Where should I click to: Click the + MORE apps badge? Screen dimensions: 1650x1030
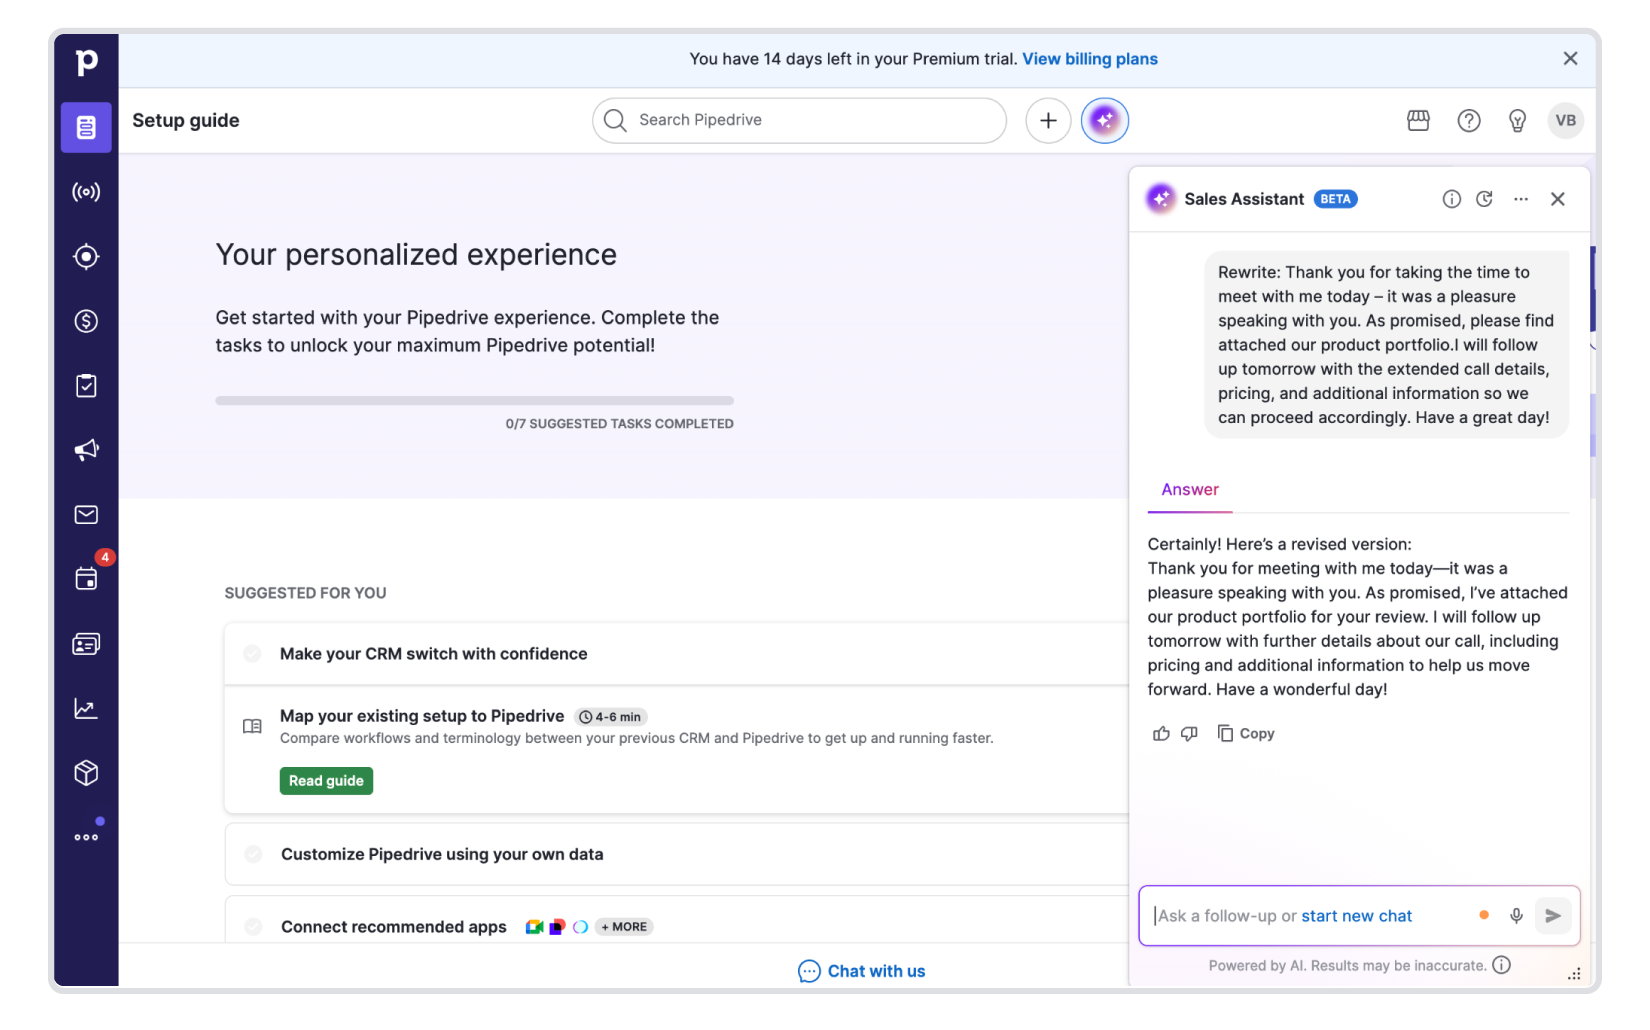pyautogui.click(x=625, y=927)
